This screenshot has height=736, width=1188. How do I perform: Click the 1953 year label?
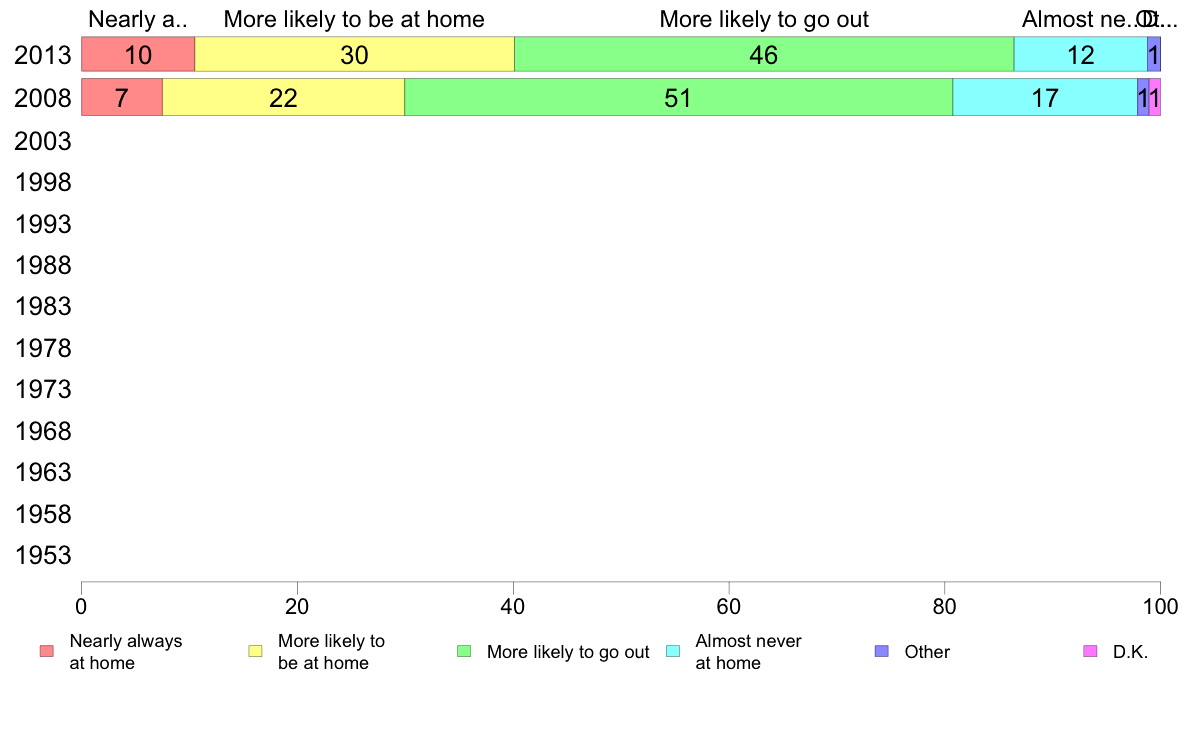click(x=43, y=556)
